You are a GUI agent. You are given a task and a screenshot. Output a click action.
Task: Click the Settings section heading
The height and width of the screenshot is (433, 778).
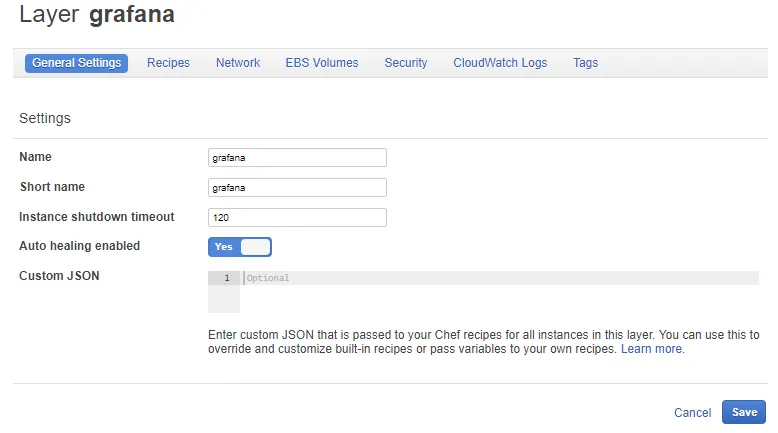(45, 118)
